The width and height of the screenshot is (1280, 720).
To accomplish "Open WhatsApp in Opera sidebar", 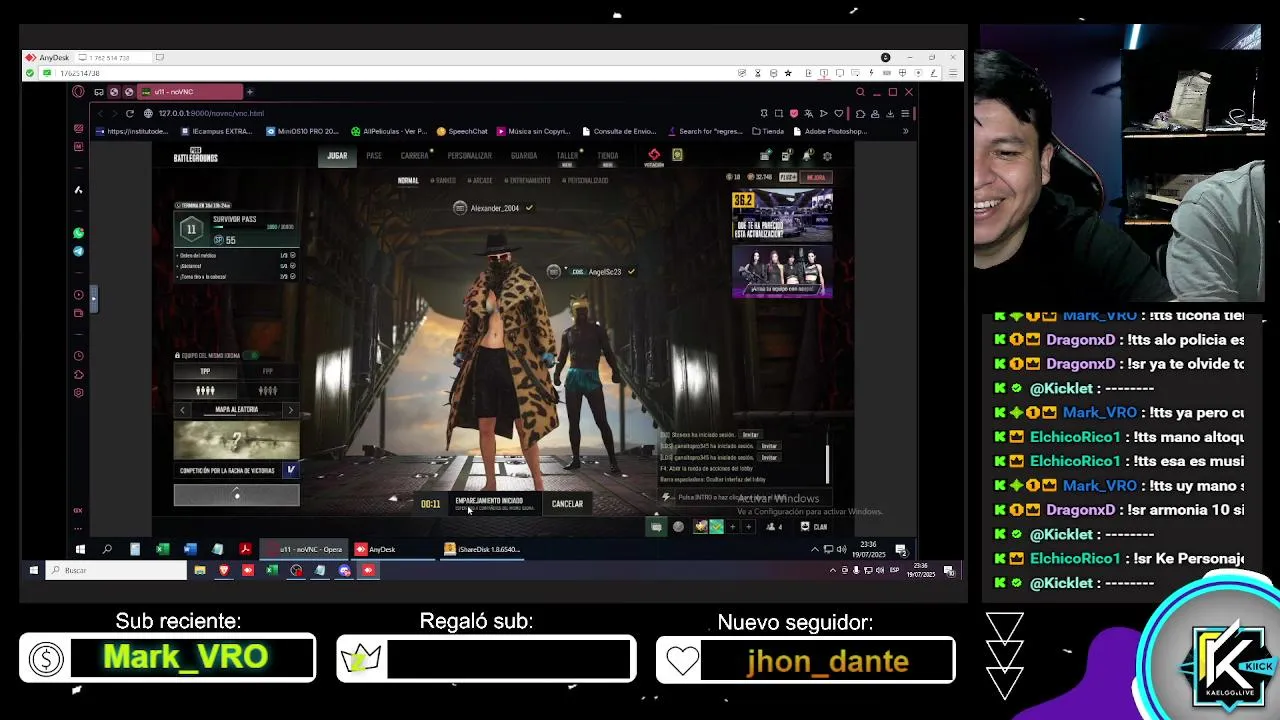I will click(78, 233).
